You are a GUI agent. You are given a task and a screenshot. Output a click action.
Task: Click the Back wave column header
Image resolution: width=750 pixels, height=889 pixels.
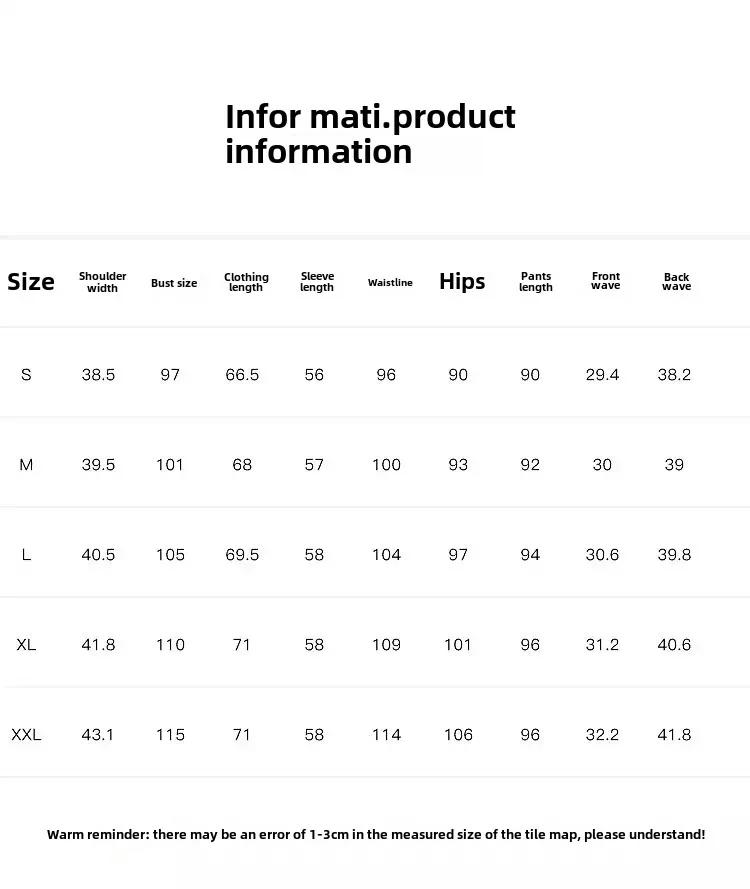coord(677,282)
